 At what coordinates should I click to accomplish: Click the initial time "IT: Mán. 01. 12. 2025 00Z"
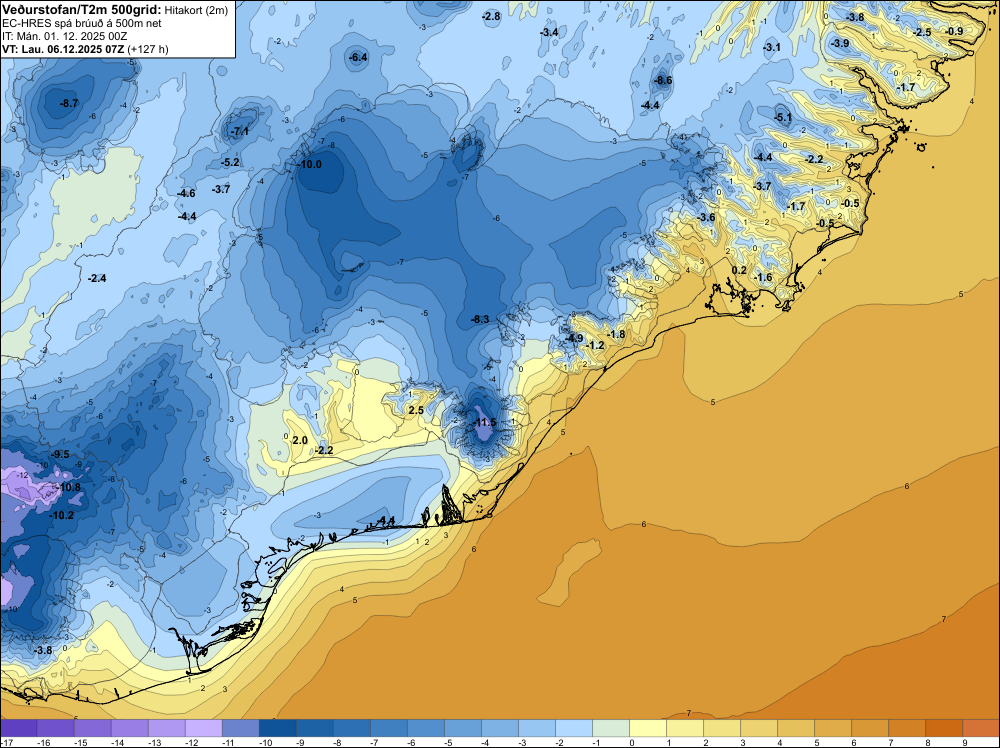click(66, 36)
